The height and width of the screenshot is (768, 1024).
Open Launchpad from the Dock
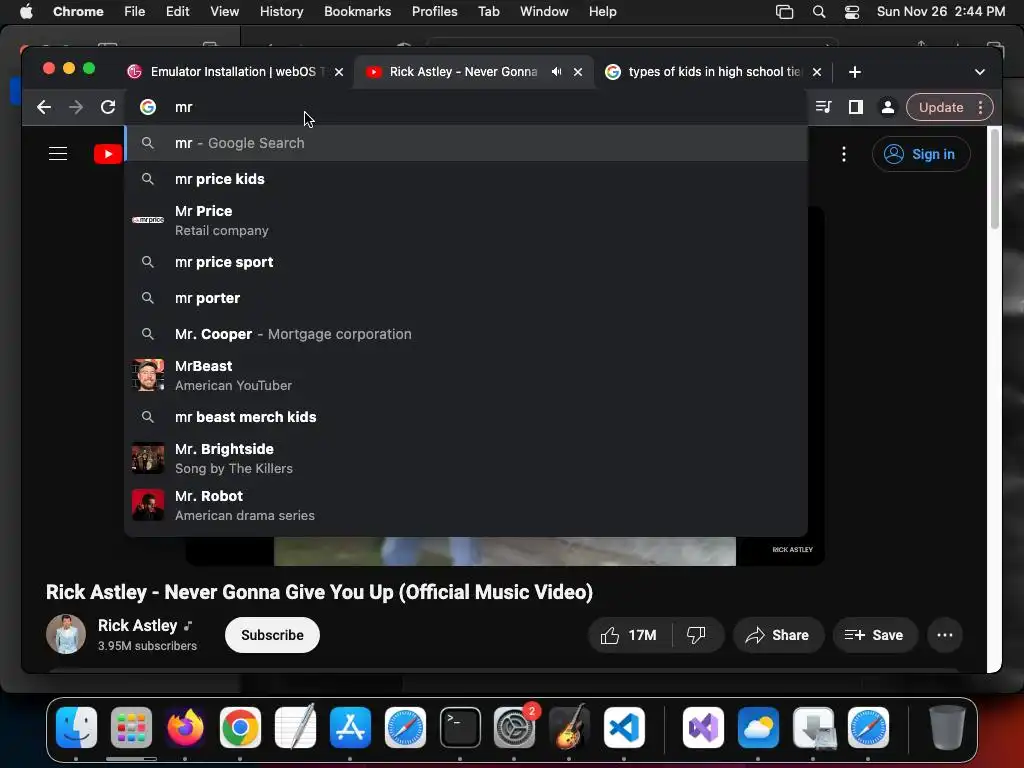point(131,727)
